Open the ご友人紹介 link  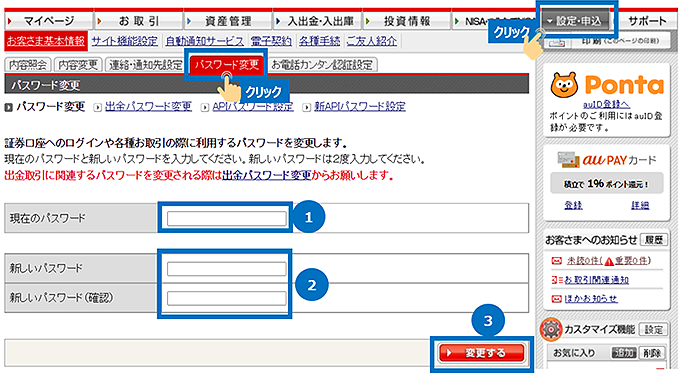click(372, 41)
